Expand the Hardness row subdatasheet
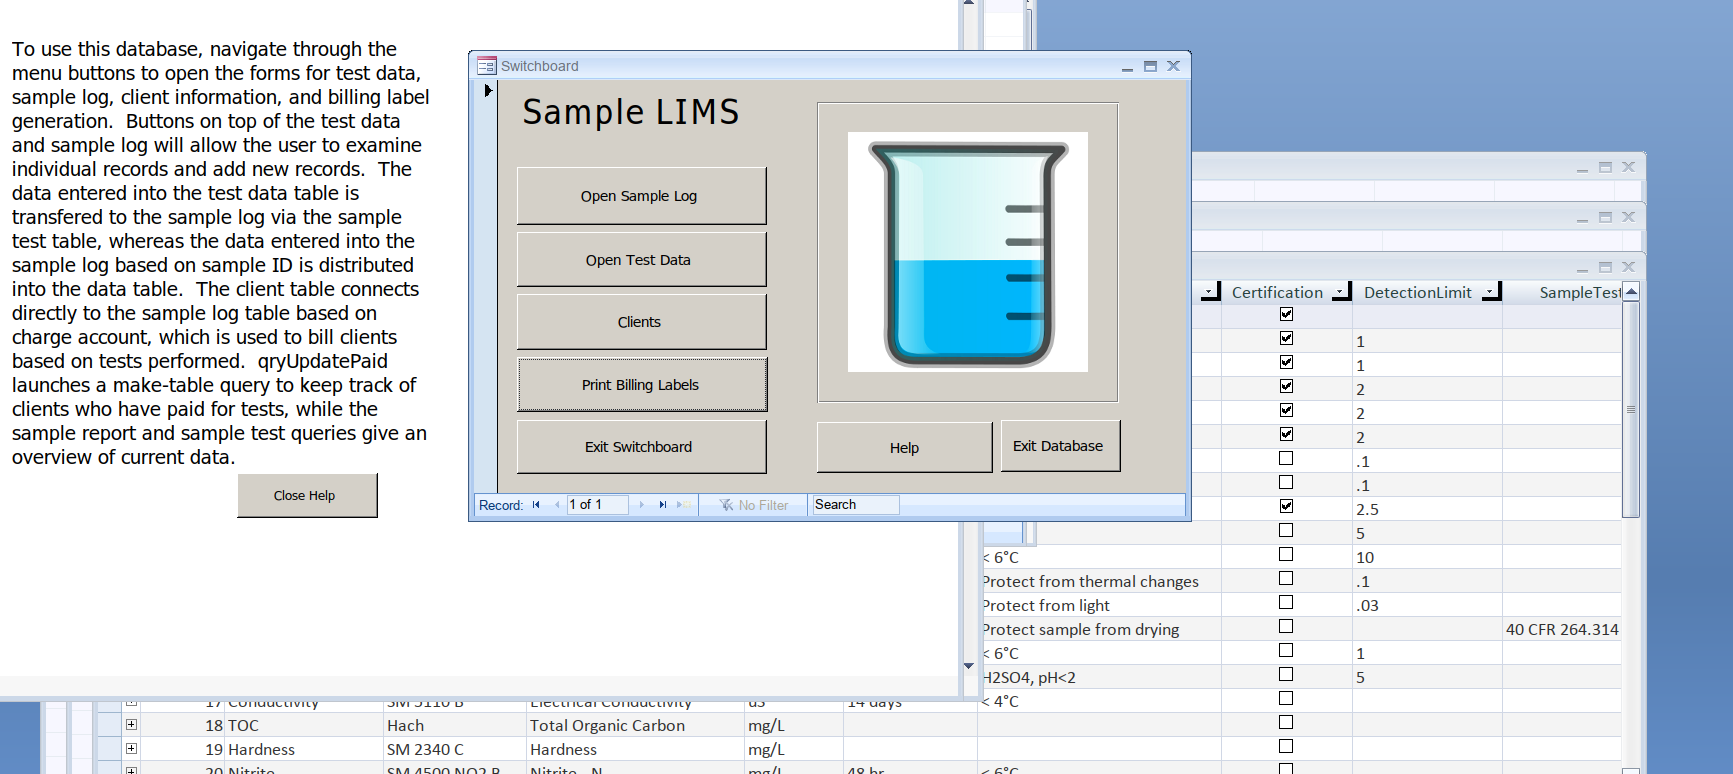Screen dimensions: 1733x774 pos(131,749)
